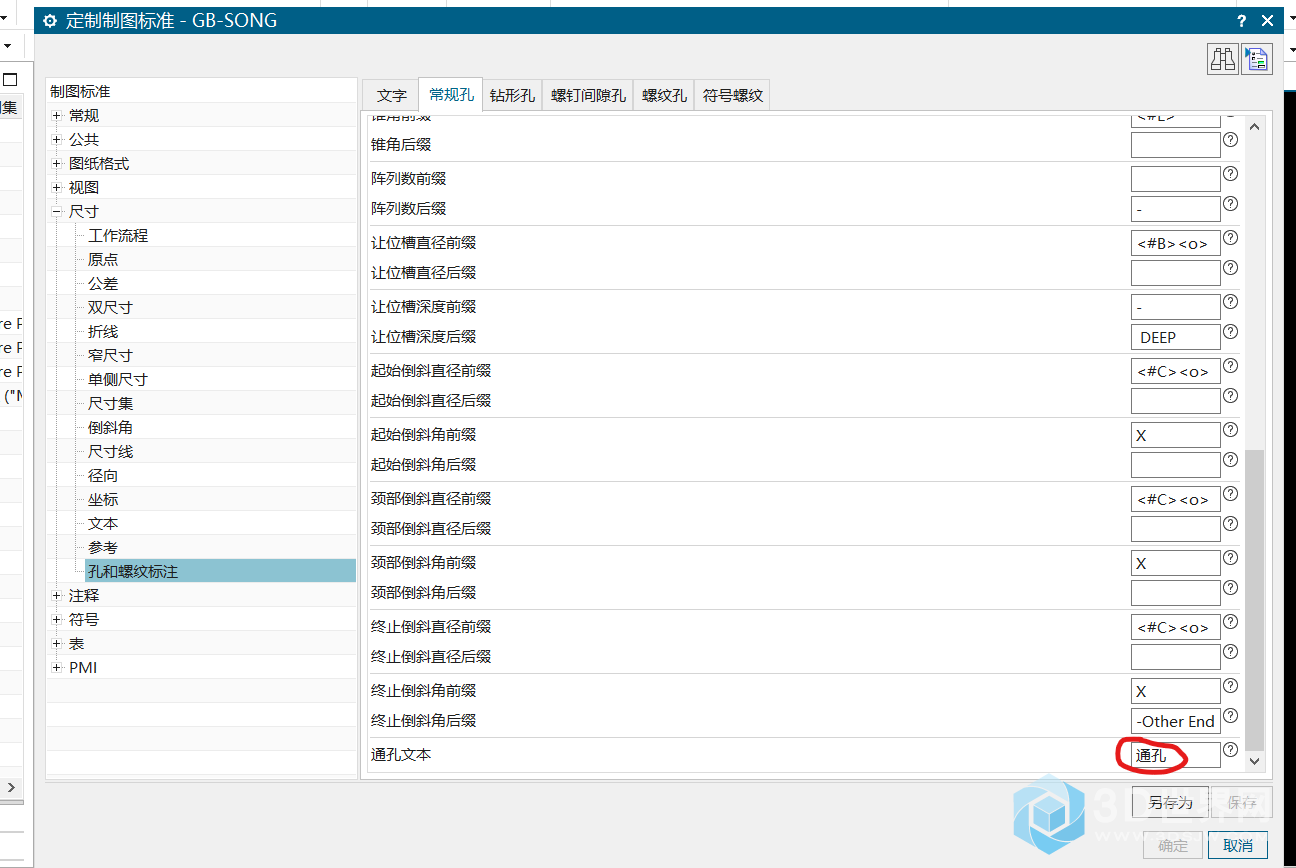Screen dimensions: 1296x868
Task: Click the 阵列数后缀 input field
Action: (1175, 209)
